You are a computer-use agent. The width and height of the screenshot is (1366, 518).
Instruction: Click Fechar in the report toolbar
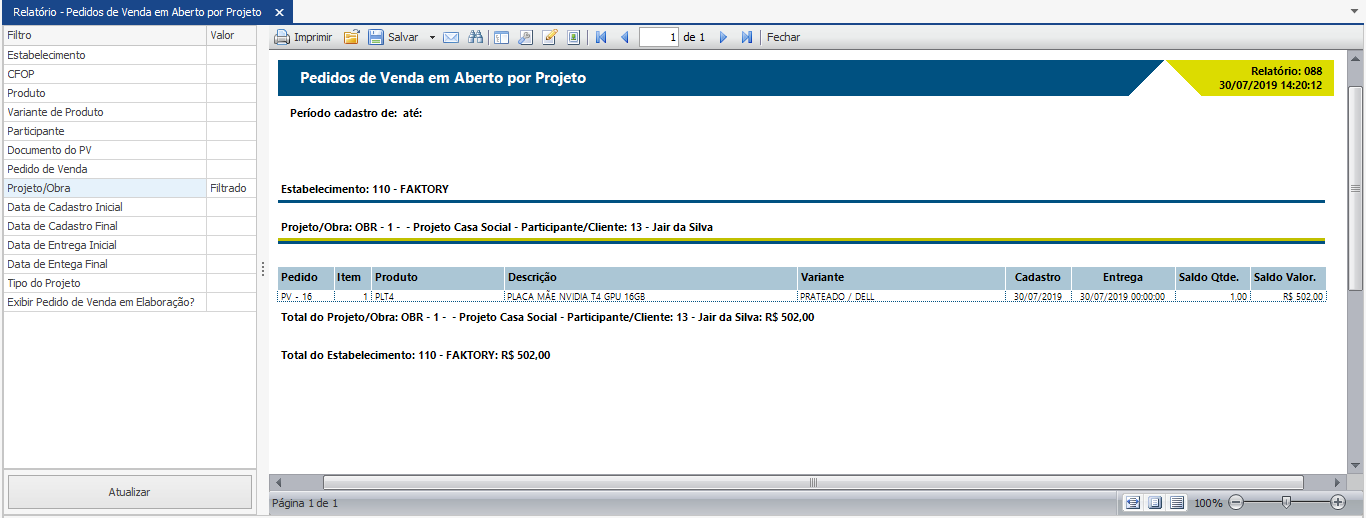783,37
